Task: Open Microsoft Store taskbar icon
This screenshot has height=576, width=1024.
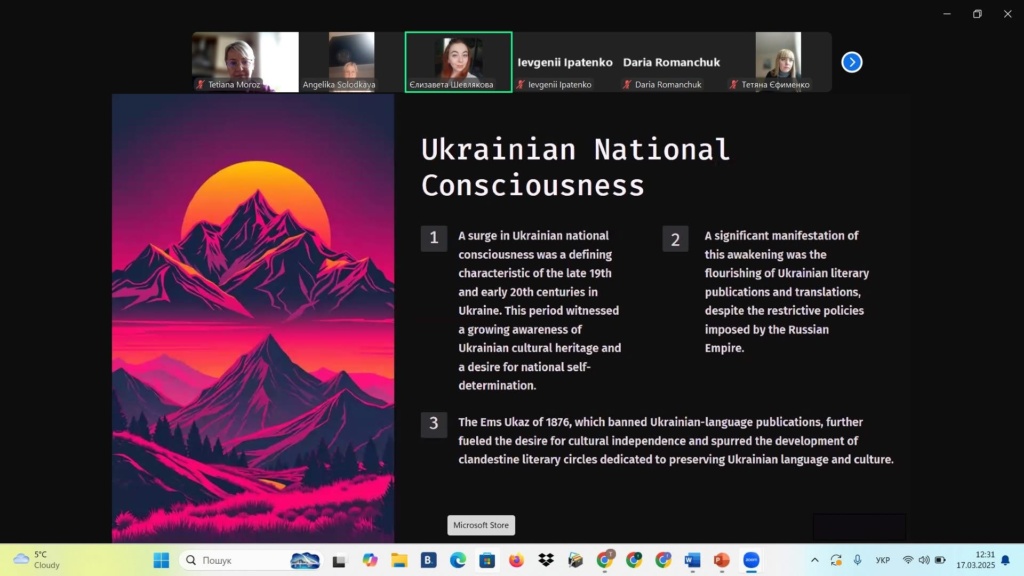Action: [487, 560]
